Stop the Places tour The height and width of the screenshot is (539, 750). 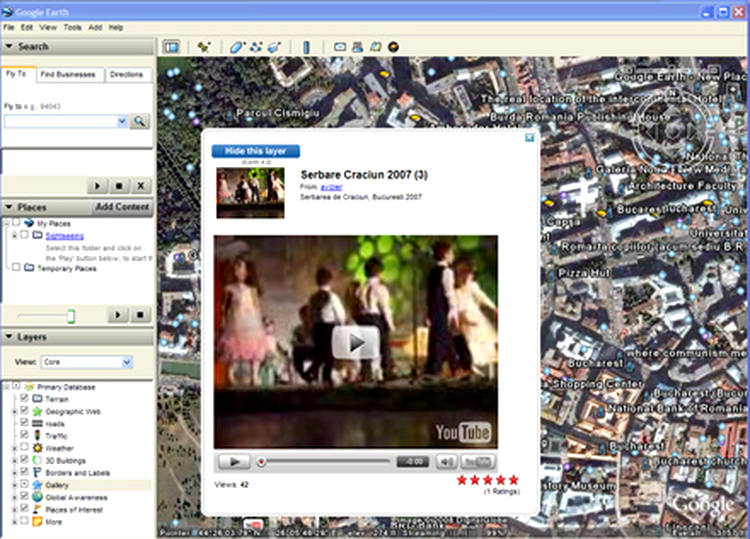[140, 315]
